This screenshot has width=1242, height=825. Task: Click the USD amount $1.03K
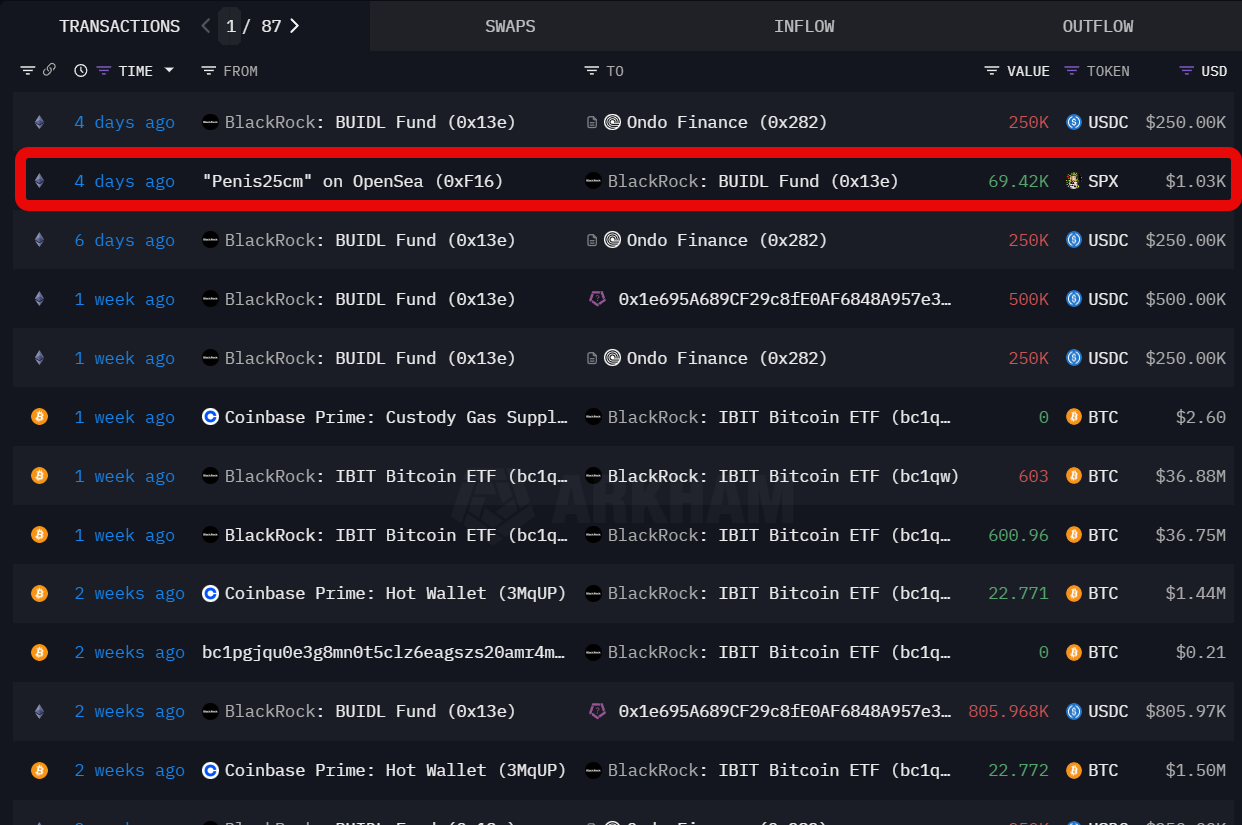[1195, 181]
